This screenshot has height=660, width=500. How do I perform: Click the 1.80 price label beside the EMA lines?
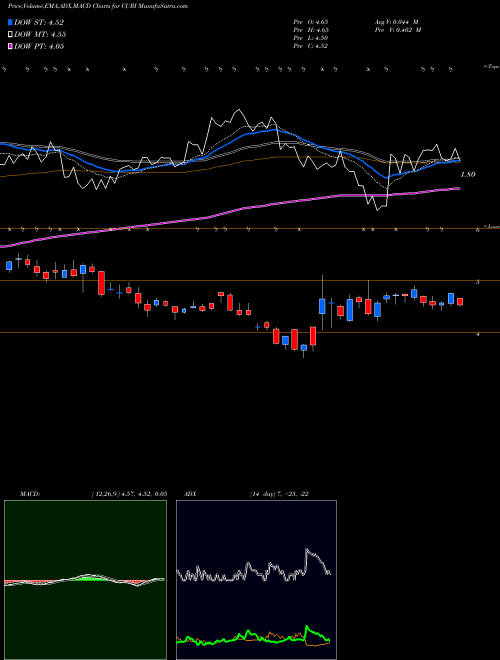(468, 174)
